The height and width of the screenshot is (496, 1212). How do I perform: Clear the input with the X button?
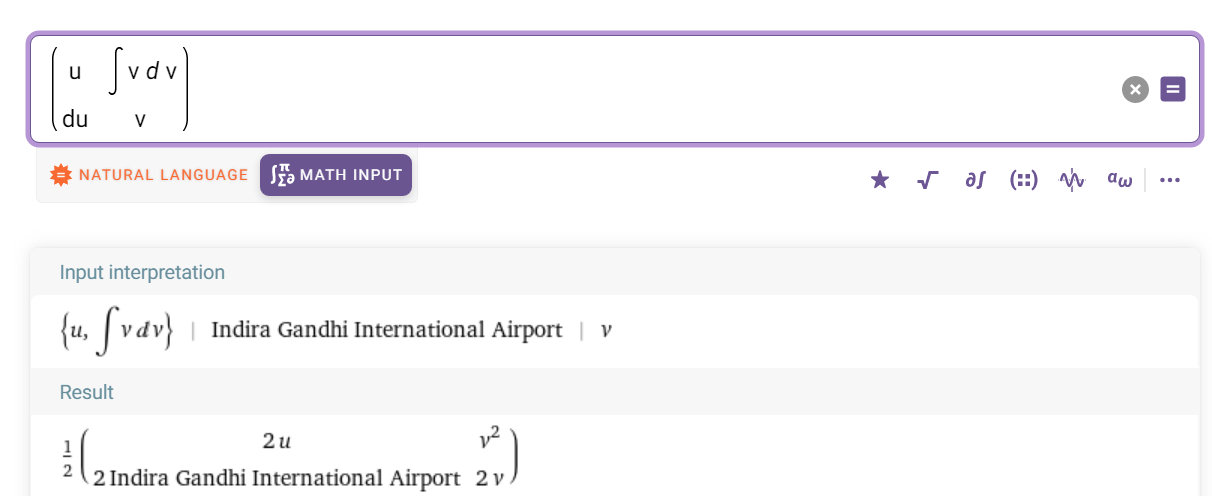(x=1135, y=90)
